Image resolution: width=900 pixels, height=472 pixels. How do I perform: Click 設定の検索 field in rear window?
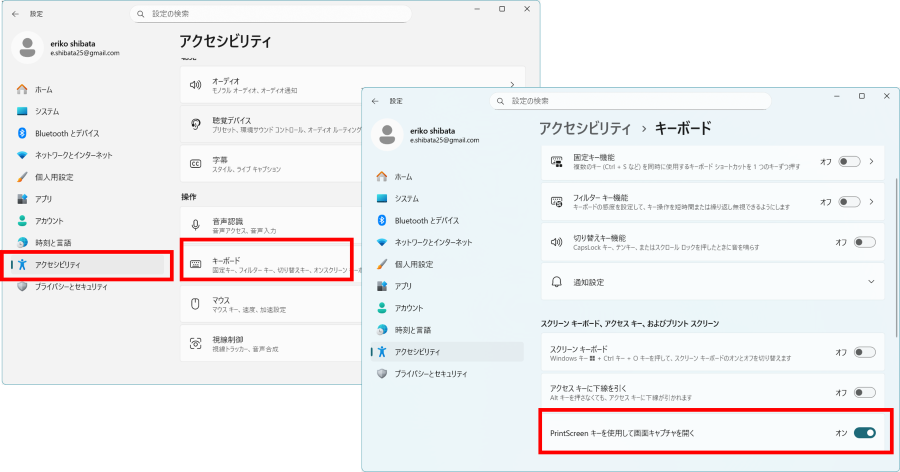pyautogui.click(x=270, y=14)
